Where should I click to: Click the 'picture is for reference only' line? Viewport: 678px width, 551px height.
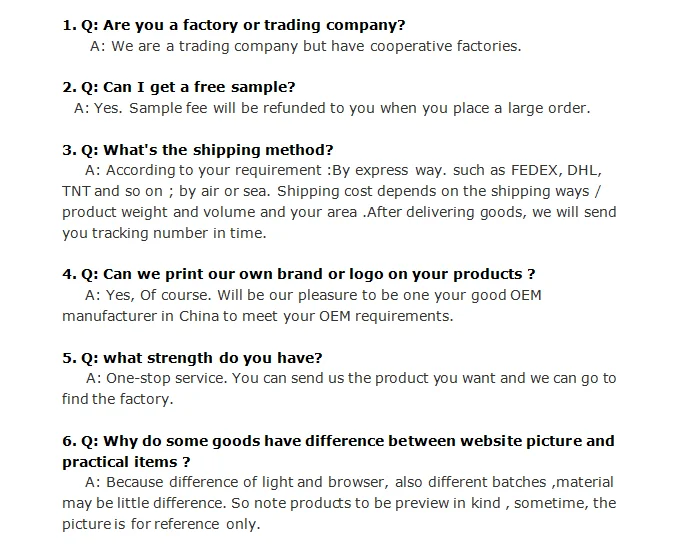pos(161,524)
